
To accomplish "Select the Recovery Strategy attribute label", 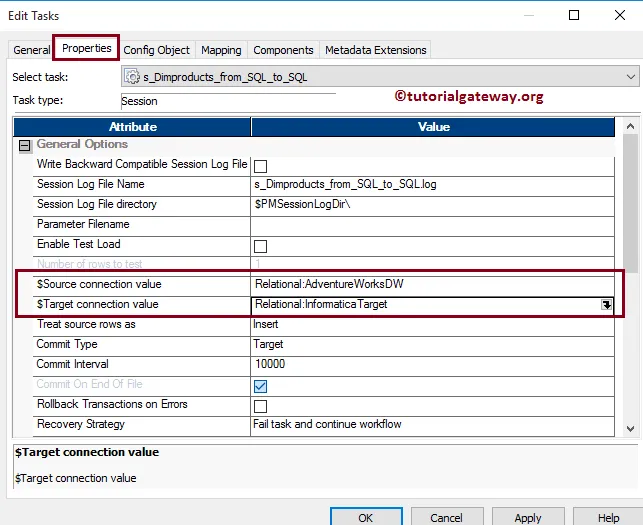I will 81,425.
